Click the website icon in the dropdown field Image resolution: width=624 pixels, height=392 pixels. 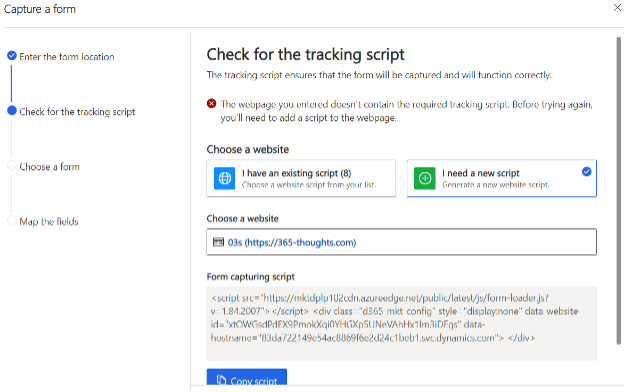pyautogui.click(x=218, y=242)
